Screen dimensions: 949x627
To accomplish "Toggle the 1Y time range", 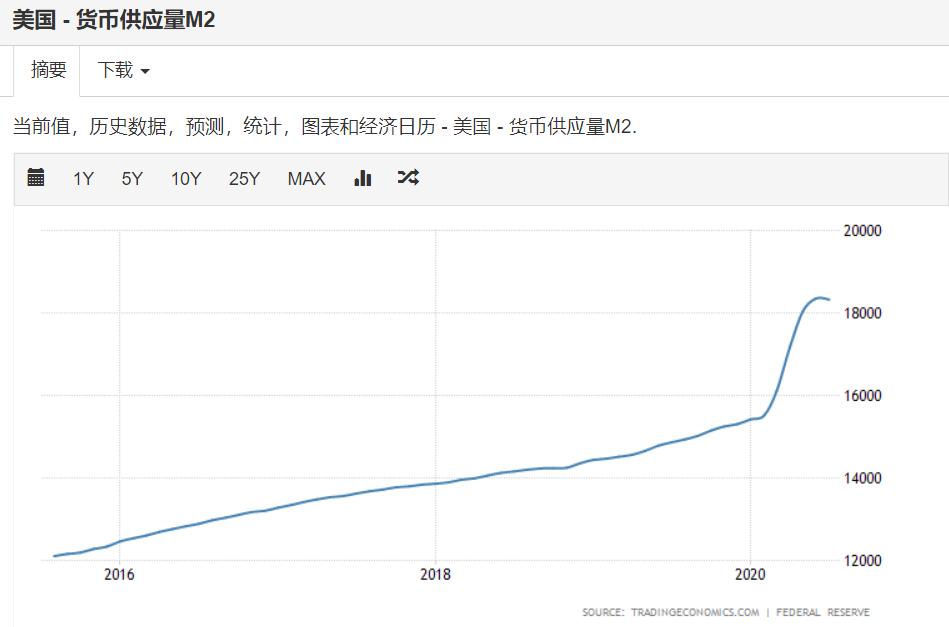I will click(x=82, y=178).
